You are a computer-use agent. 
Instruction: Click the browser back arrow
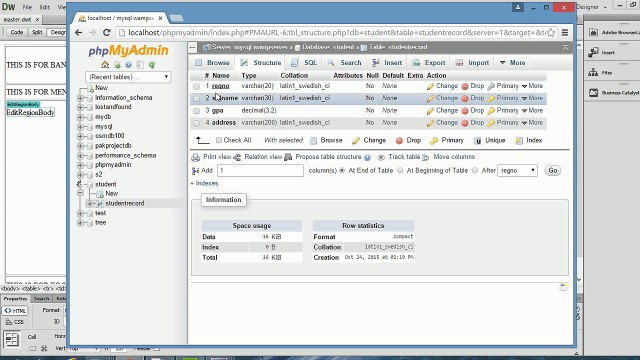pyautogui.click(x=78, y=32)
